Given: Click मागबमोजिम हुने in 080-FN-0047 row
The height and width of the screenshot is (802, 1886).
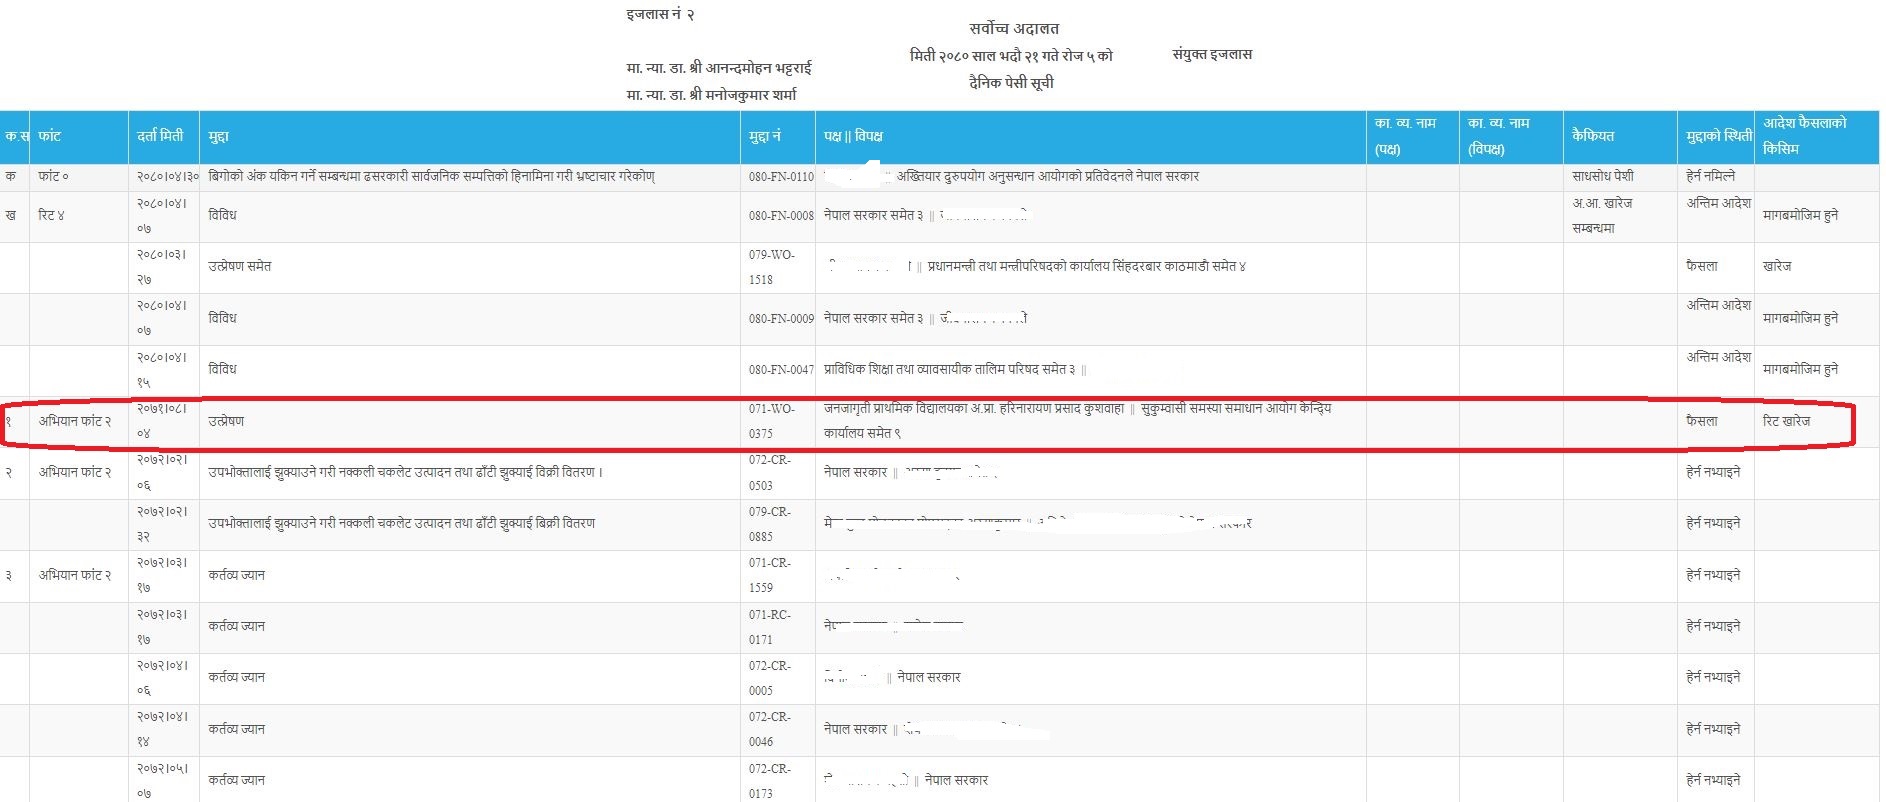Looking at the screenshot, I should (x=1800, y=370).
